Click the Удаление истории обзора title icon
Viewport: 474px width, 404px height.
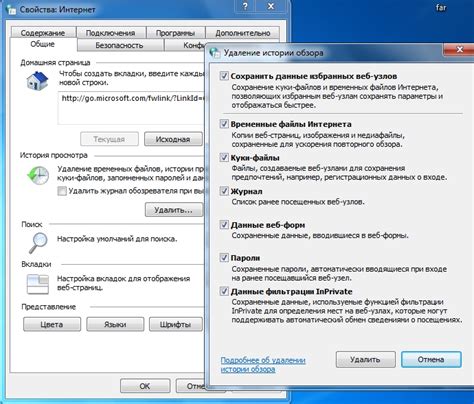pos(214,53)
